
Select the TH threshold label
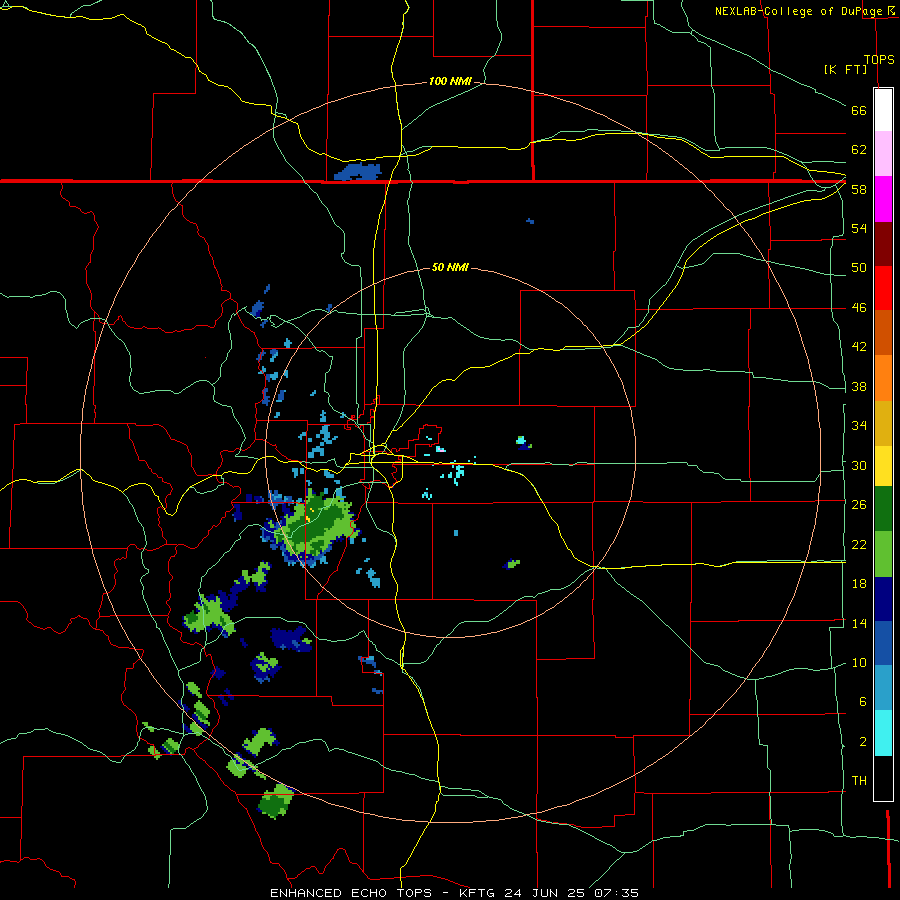tap(859, 781)
